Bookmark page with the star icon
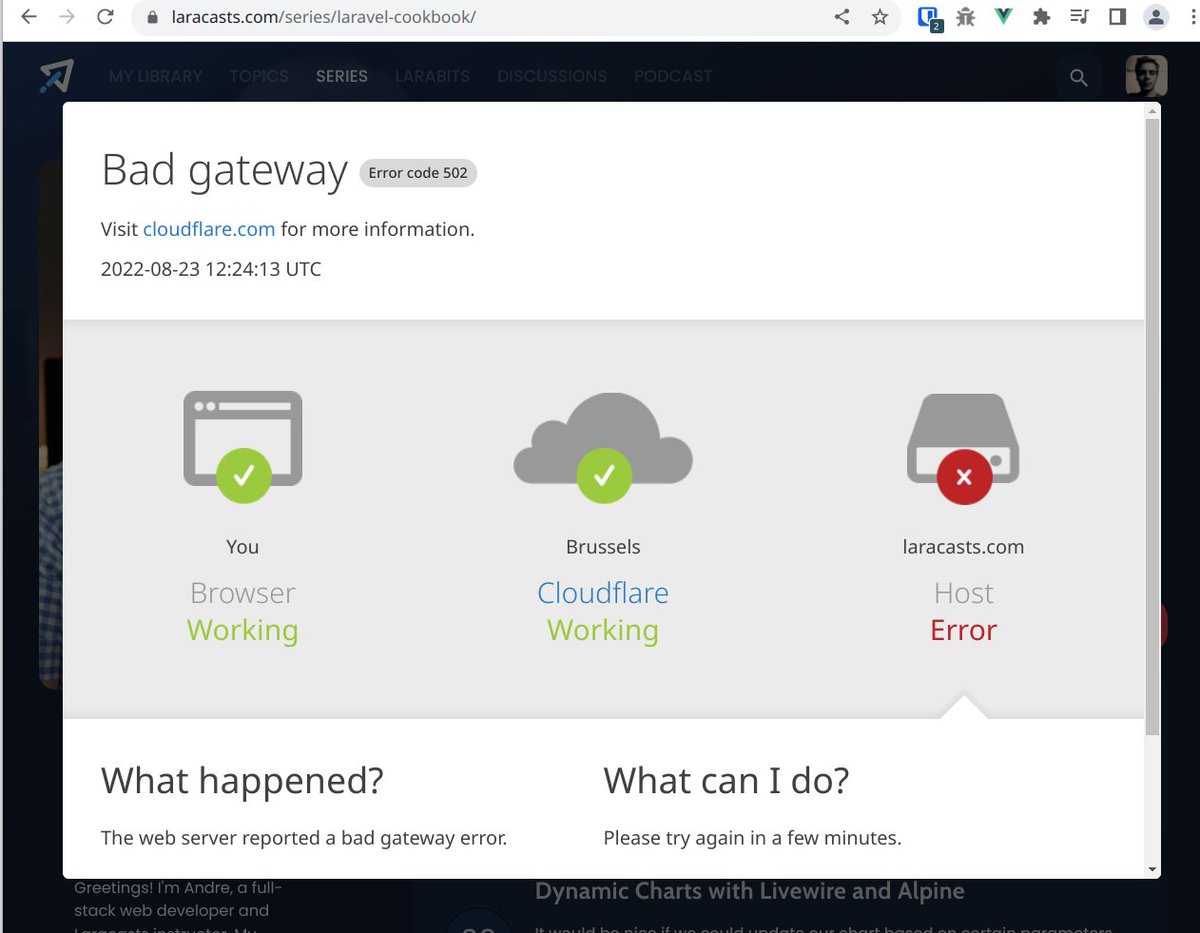Image resolution: width=1200 pixels, height=933 pixels. click(880, 17)
